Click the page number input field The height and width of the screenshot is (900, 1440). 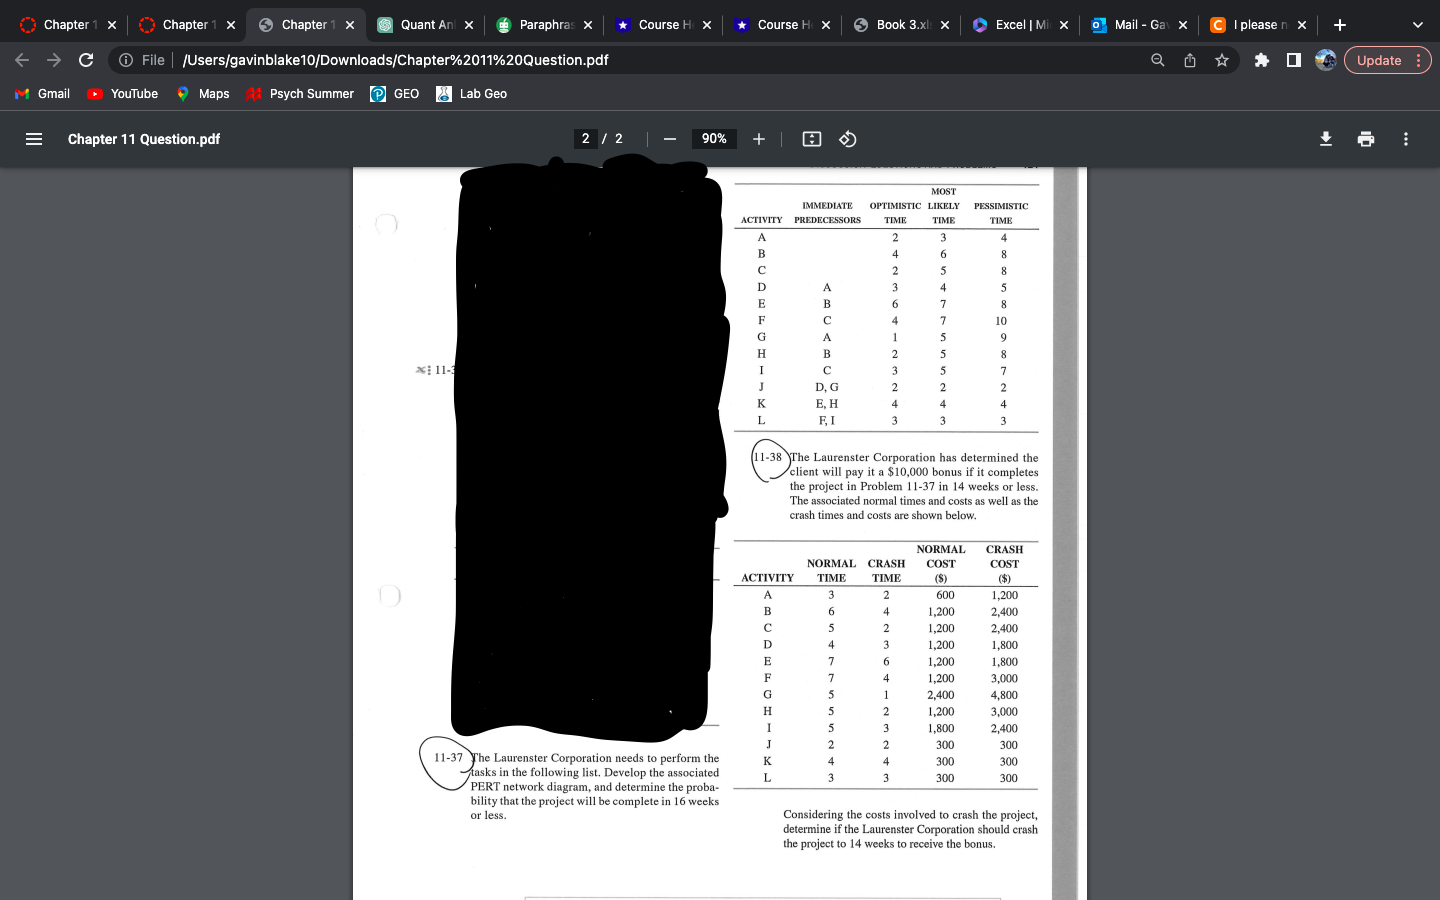(x=586, y=139)
